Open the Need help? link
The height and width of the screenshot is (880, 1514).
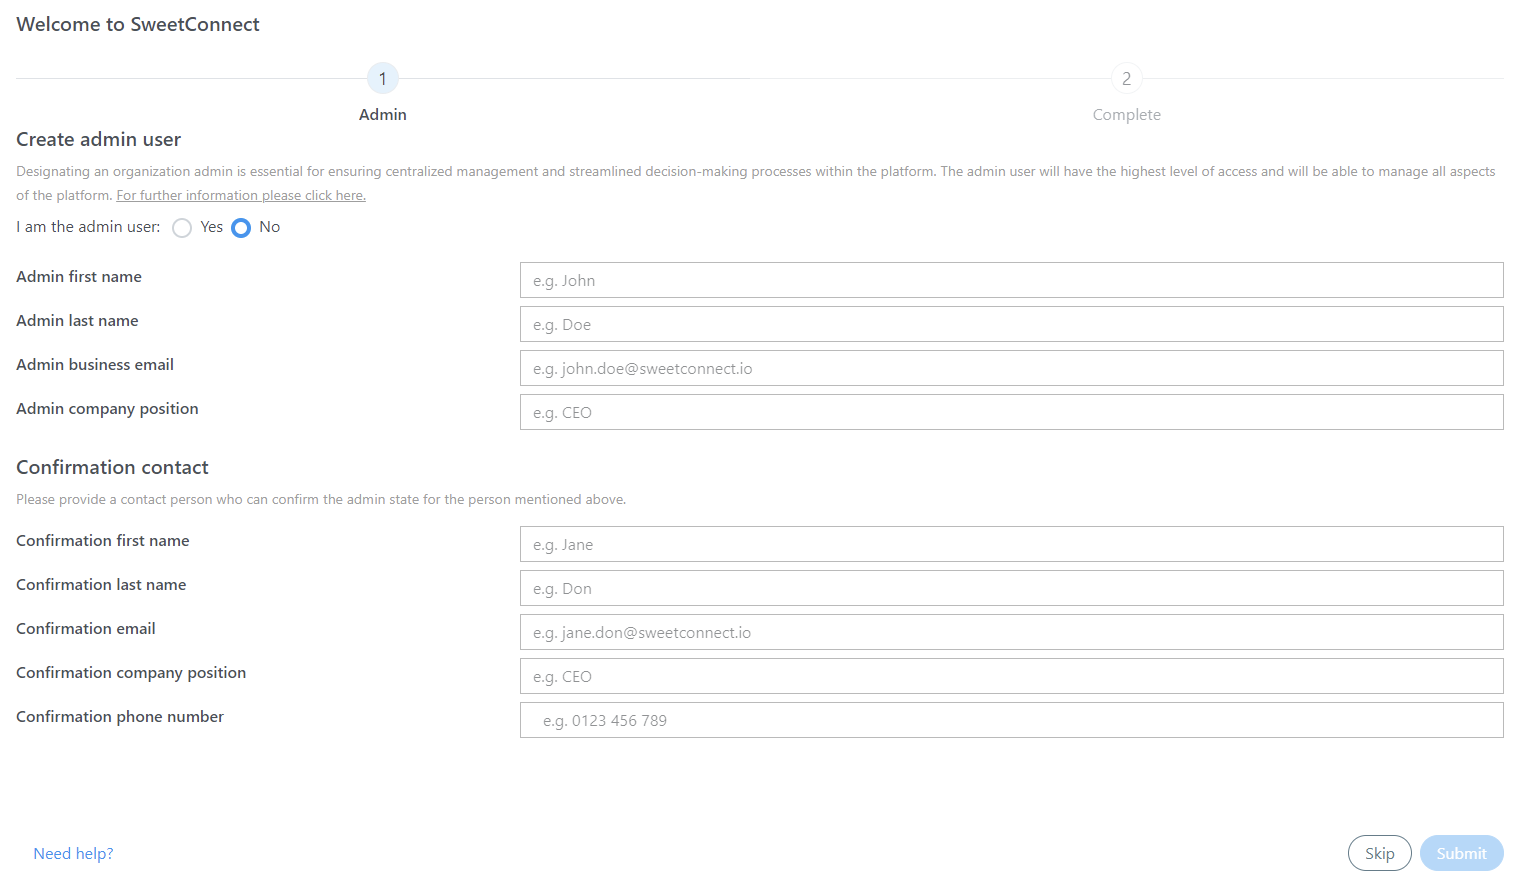coord(73,853)
